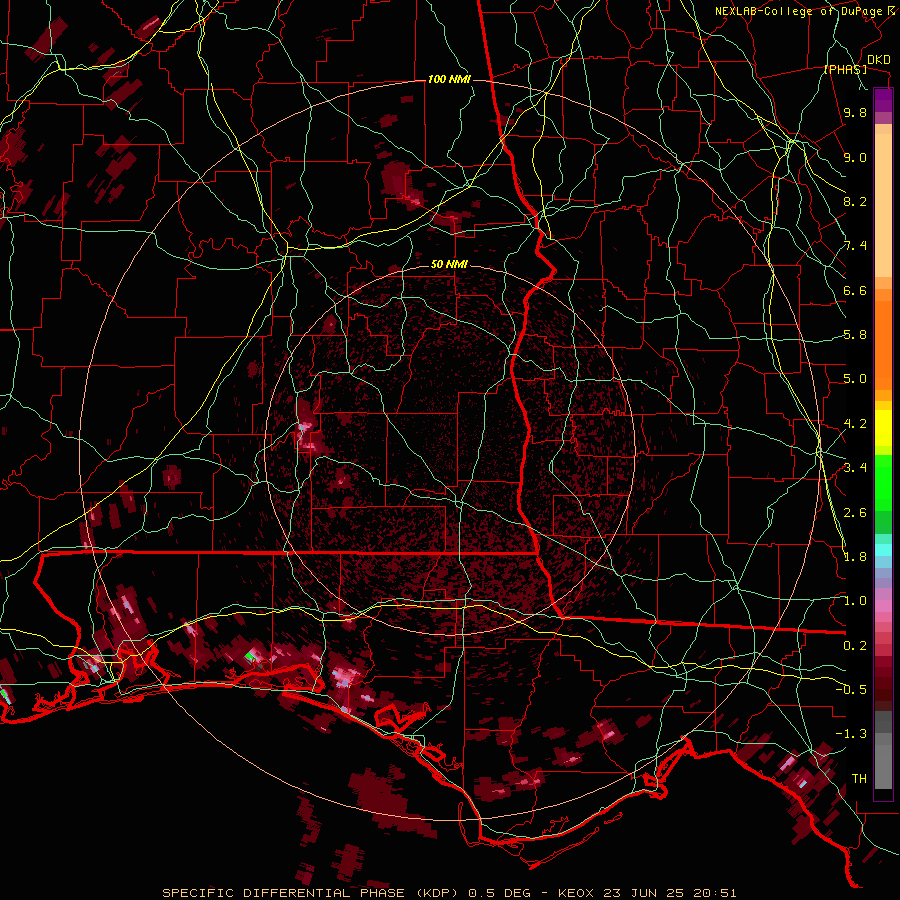Viewport: 900px width, 900px height.
Task: Click the DKD units label
Action: pos(878,60)
